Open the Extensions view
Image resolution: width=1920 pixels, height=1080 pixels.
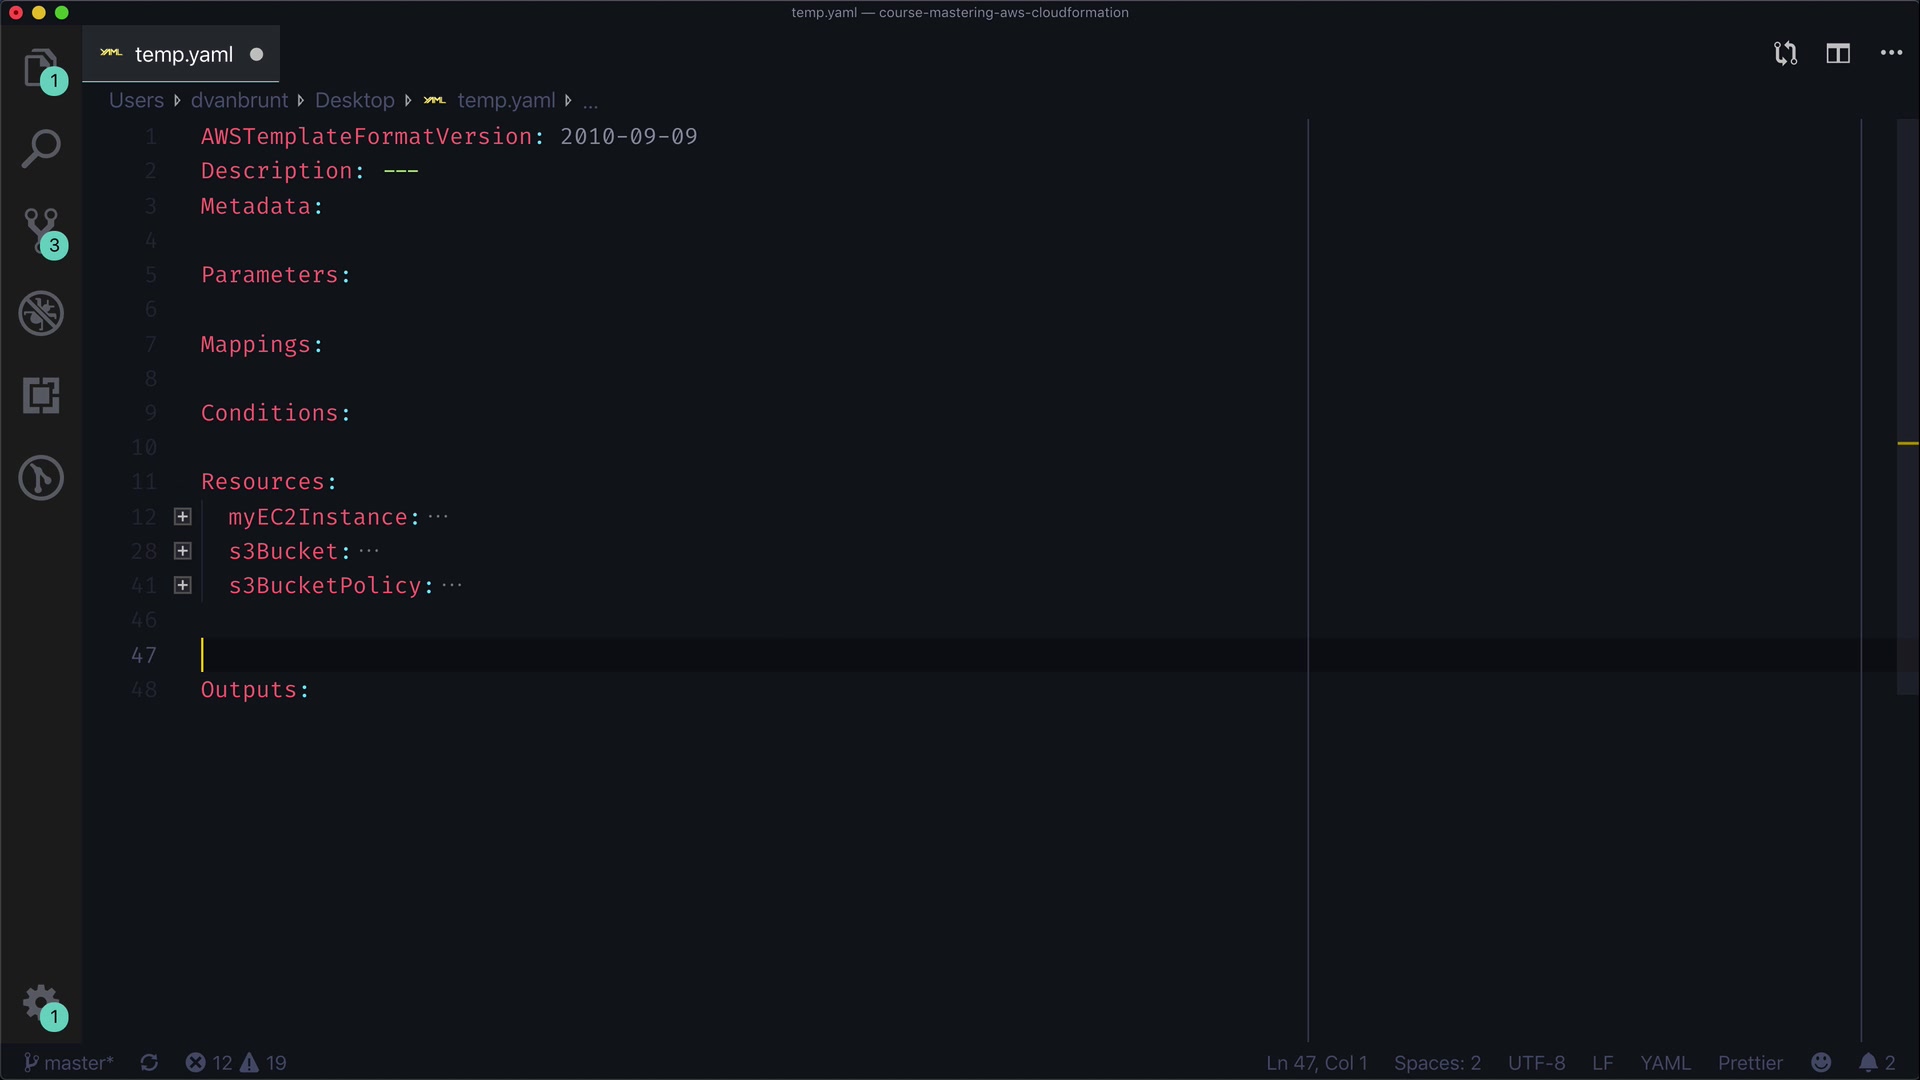[40, 396]
